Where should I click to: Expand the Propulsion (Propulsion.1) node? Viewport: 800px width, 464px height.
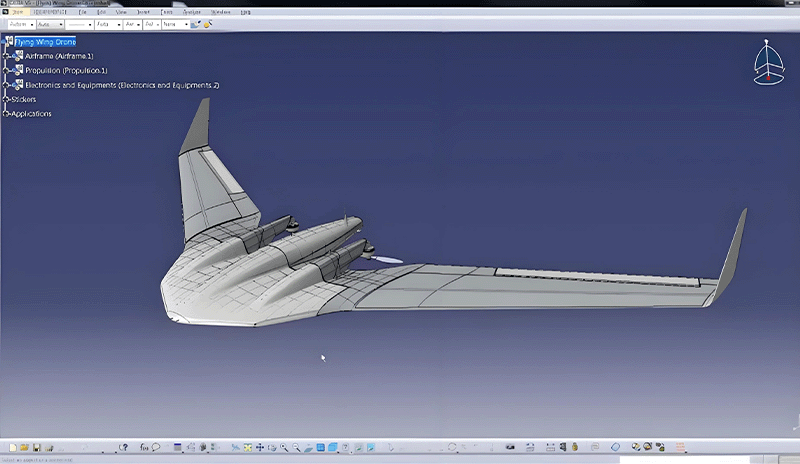point(6,70)
